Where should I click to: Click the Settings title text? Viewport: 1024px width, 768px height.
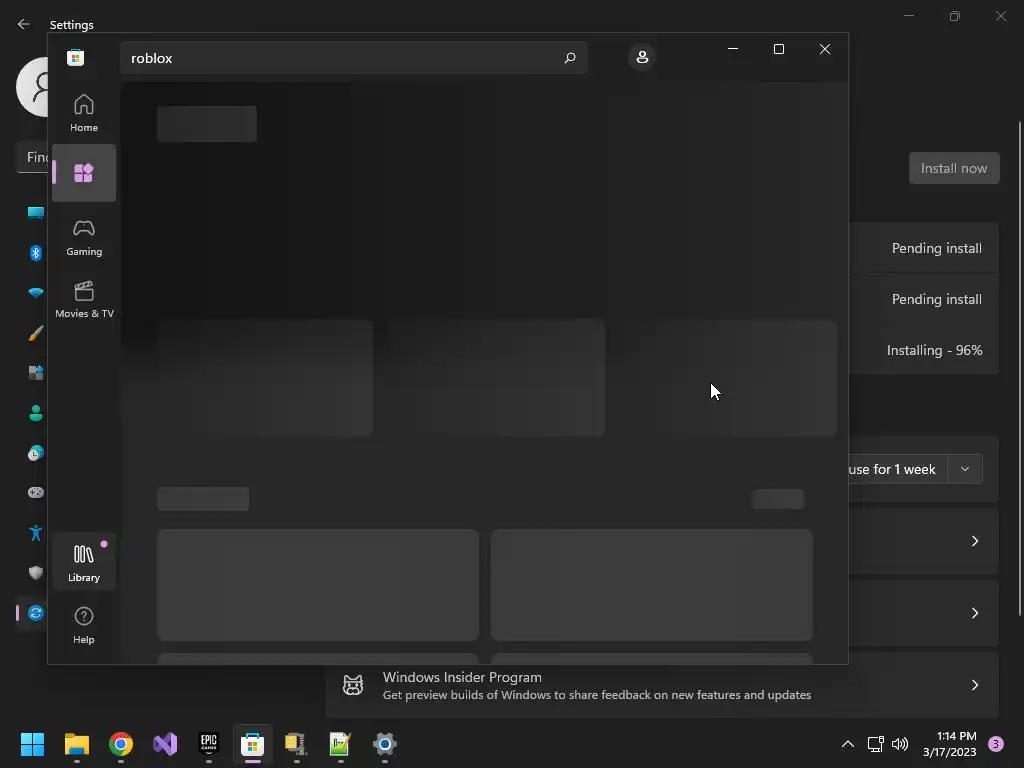point(72,25)
